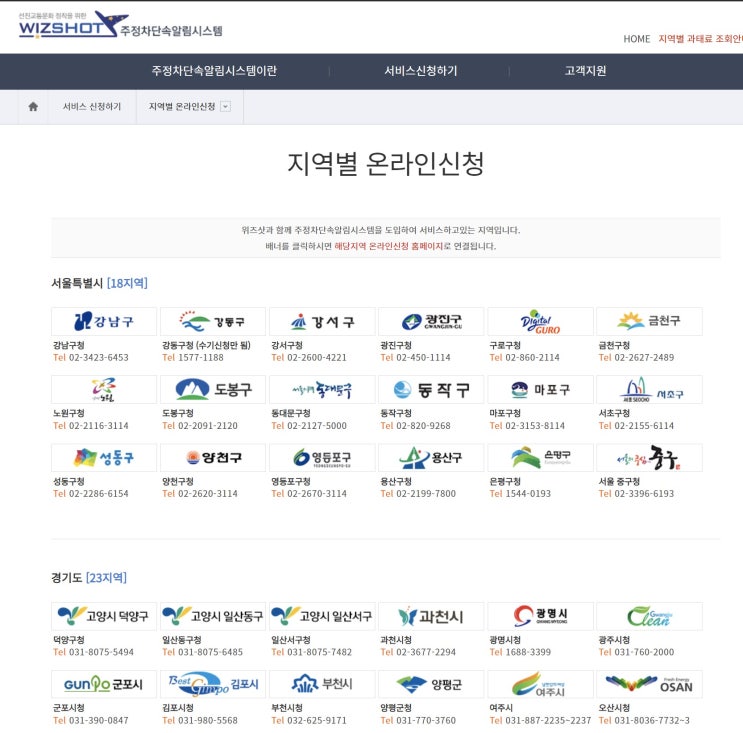Viewport: 743px width, 733px height.
Task: Open 고양시 일산동구 banner
Action: 213,616
